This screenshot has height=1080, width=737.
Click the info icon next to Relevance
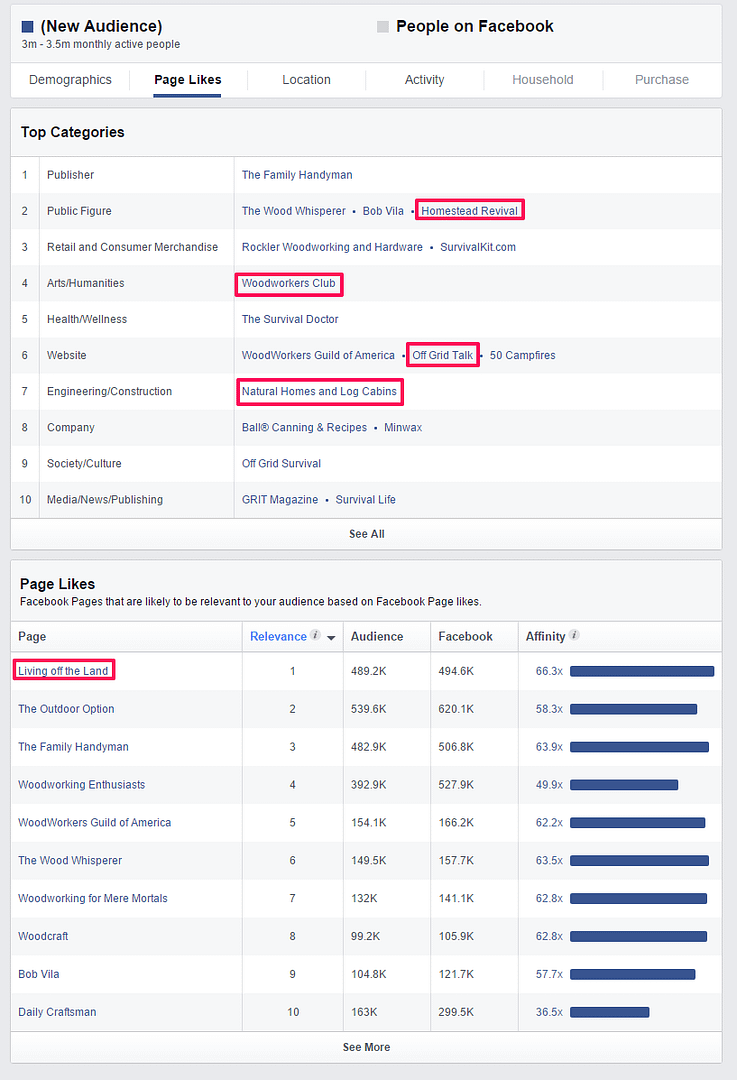pos(316,636)
